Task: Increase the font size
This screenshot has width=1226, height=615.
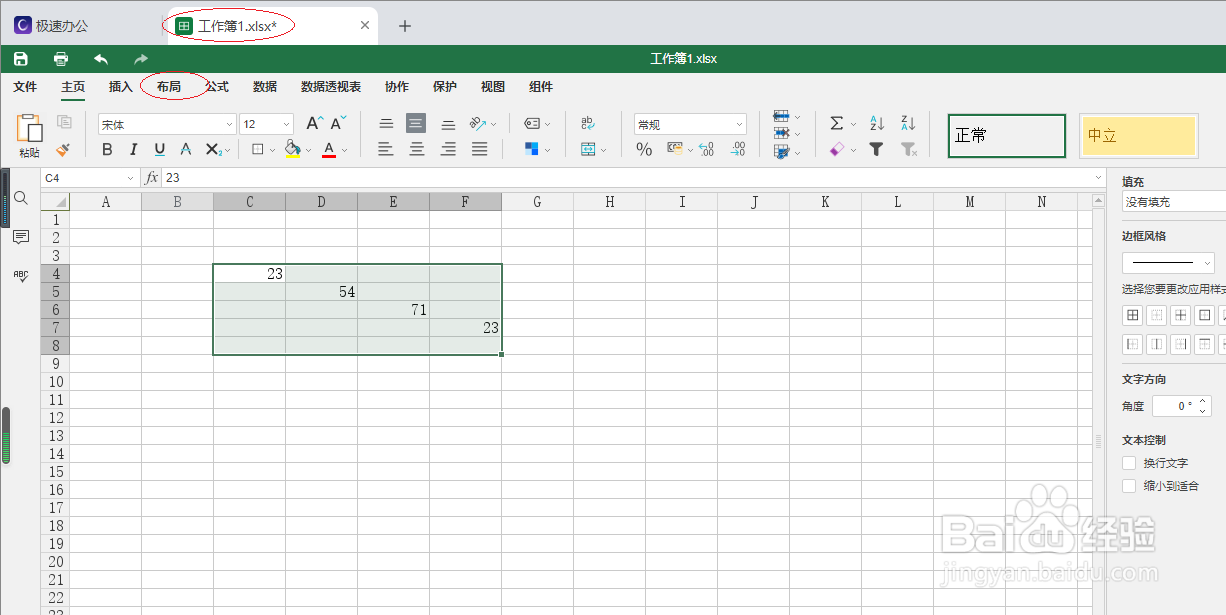Action: coord(314,124)
